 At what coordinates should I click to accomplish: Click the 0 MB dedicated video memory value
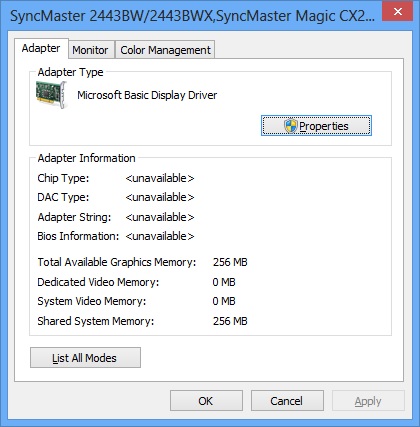224,282
